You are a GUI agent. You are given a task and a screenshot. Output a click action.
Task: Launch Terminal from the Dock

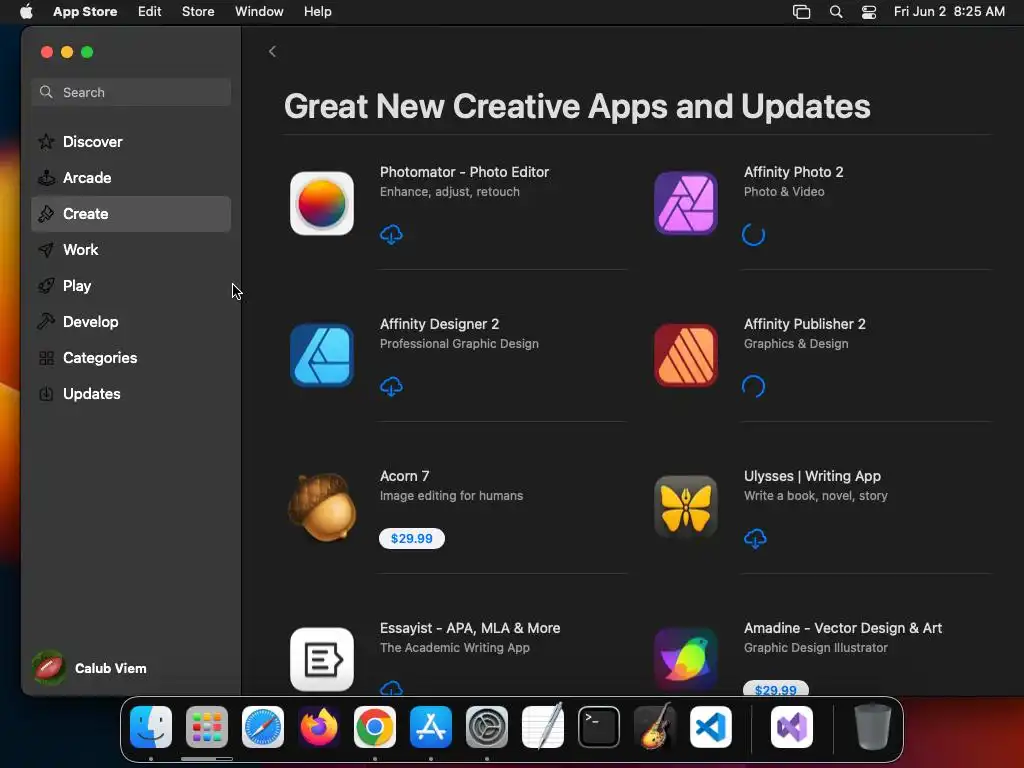(x=599, y=727)
